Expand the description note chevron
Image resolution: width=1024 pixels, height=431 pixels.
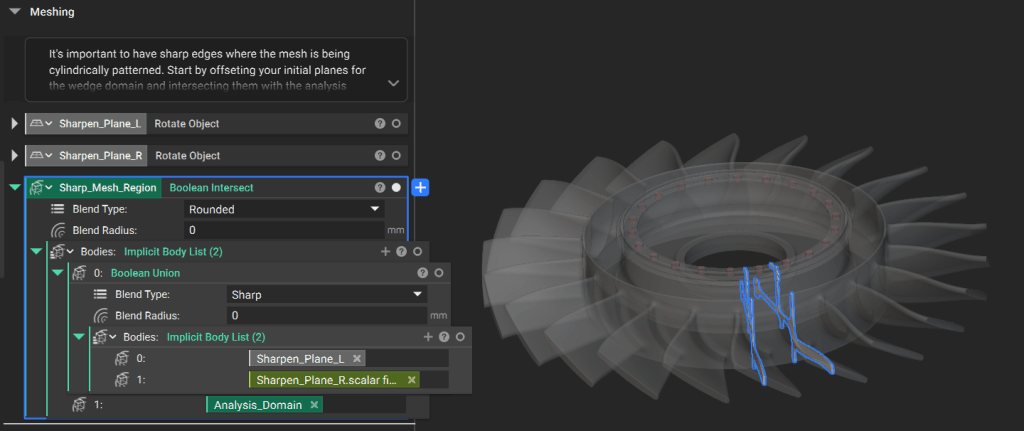click(392, 84)
